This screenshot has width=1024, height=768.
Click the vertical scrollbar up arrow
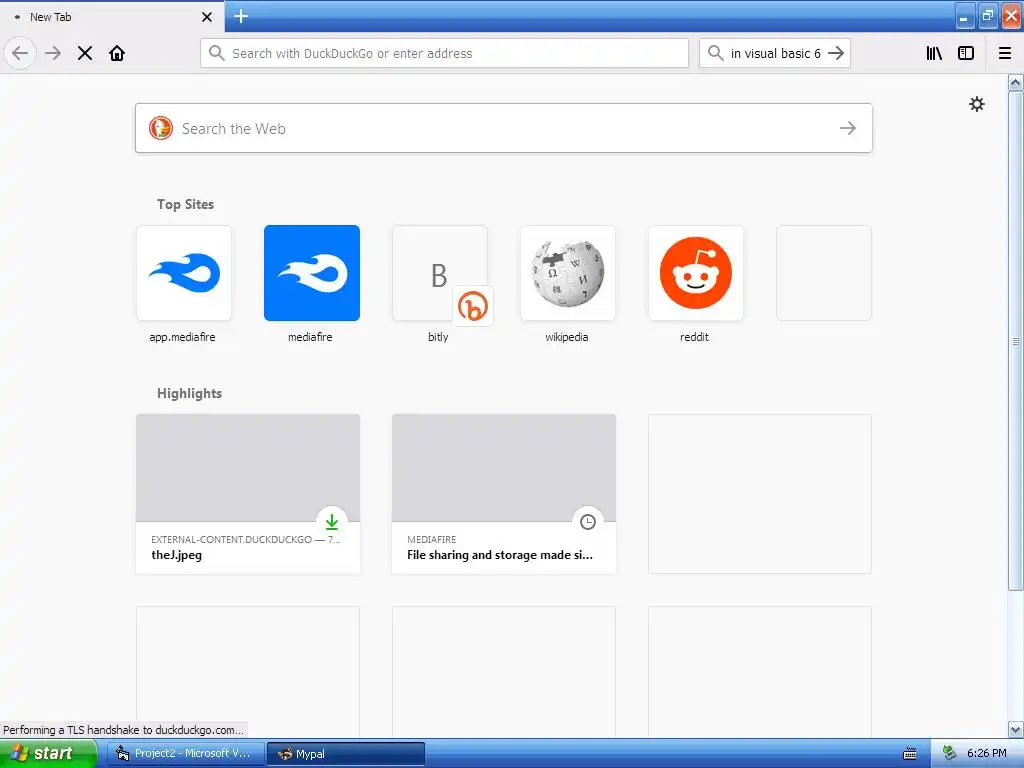coord(1016,83)
